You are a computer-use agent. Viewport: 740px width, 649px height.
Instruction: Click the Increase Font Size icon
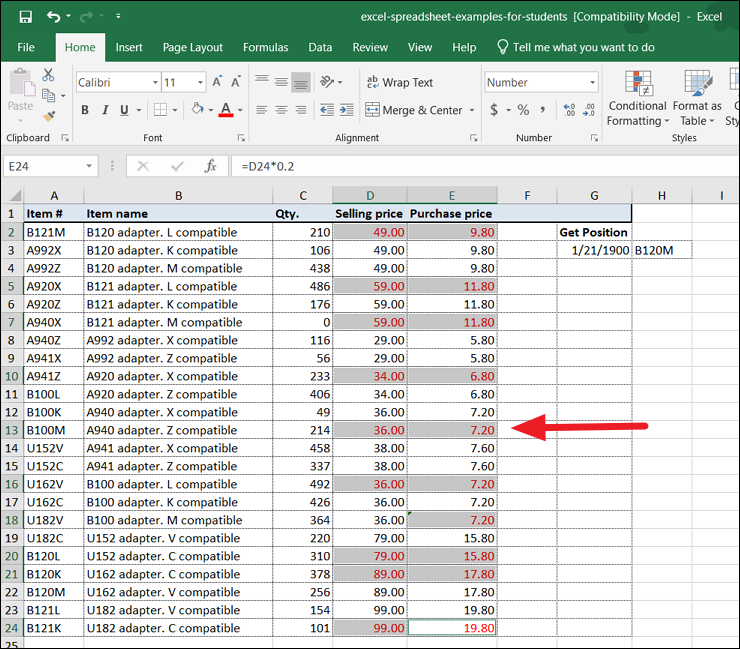218,83
